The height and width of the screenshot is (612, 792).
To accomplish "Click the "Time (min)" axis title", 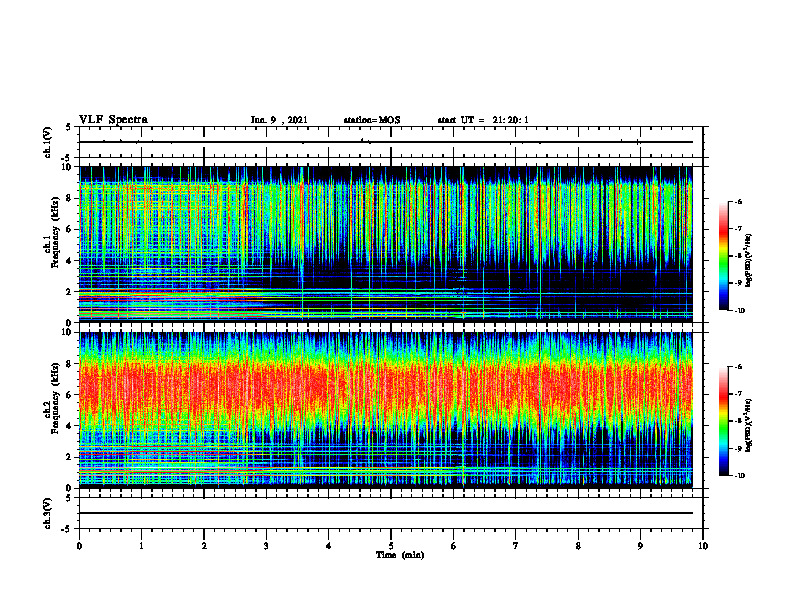I will [400, 555].
